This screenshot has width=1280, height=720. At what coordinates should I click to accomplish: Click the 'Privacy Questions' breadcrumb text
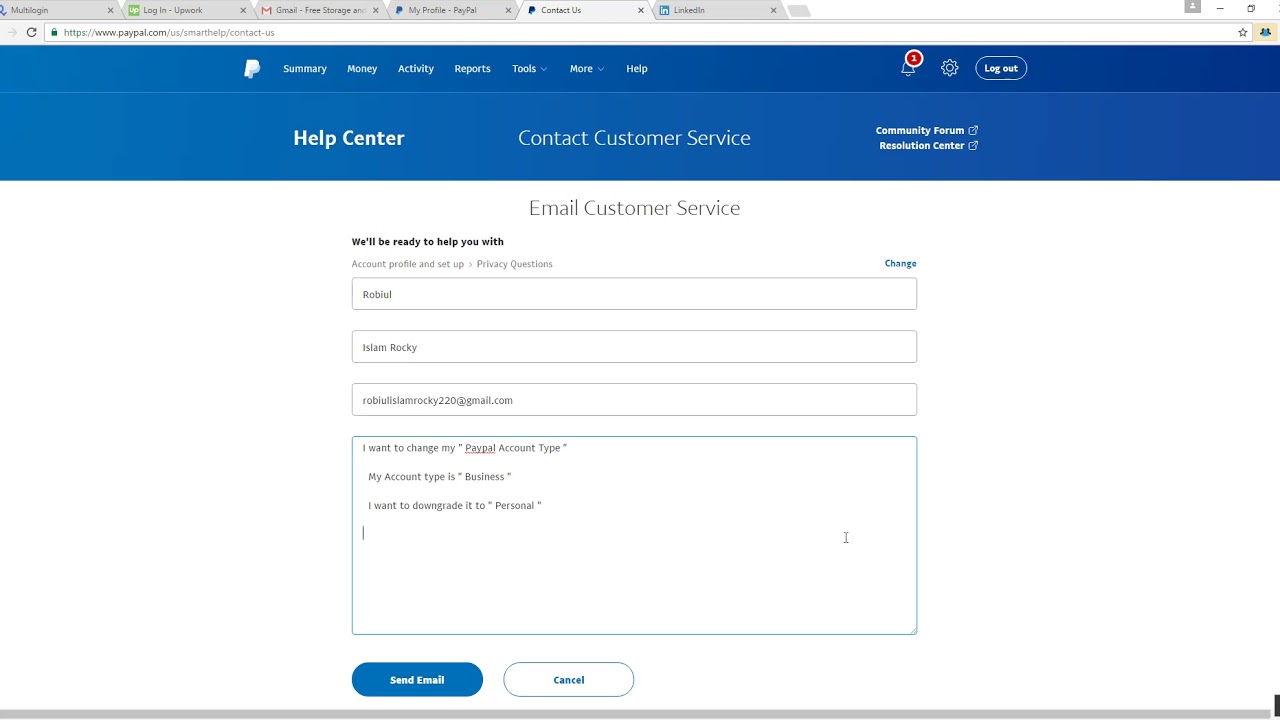pos(514,264)
